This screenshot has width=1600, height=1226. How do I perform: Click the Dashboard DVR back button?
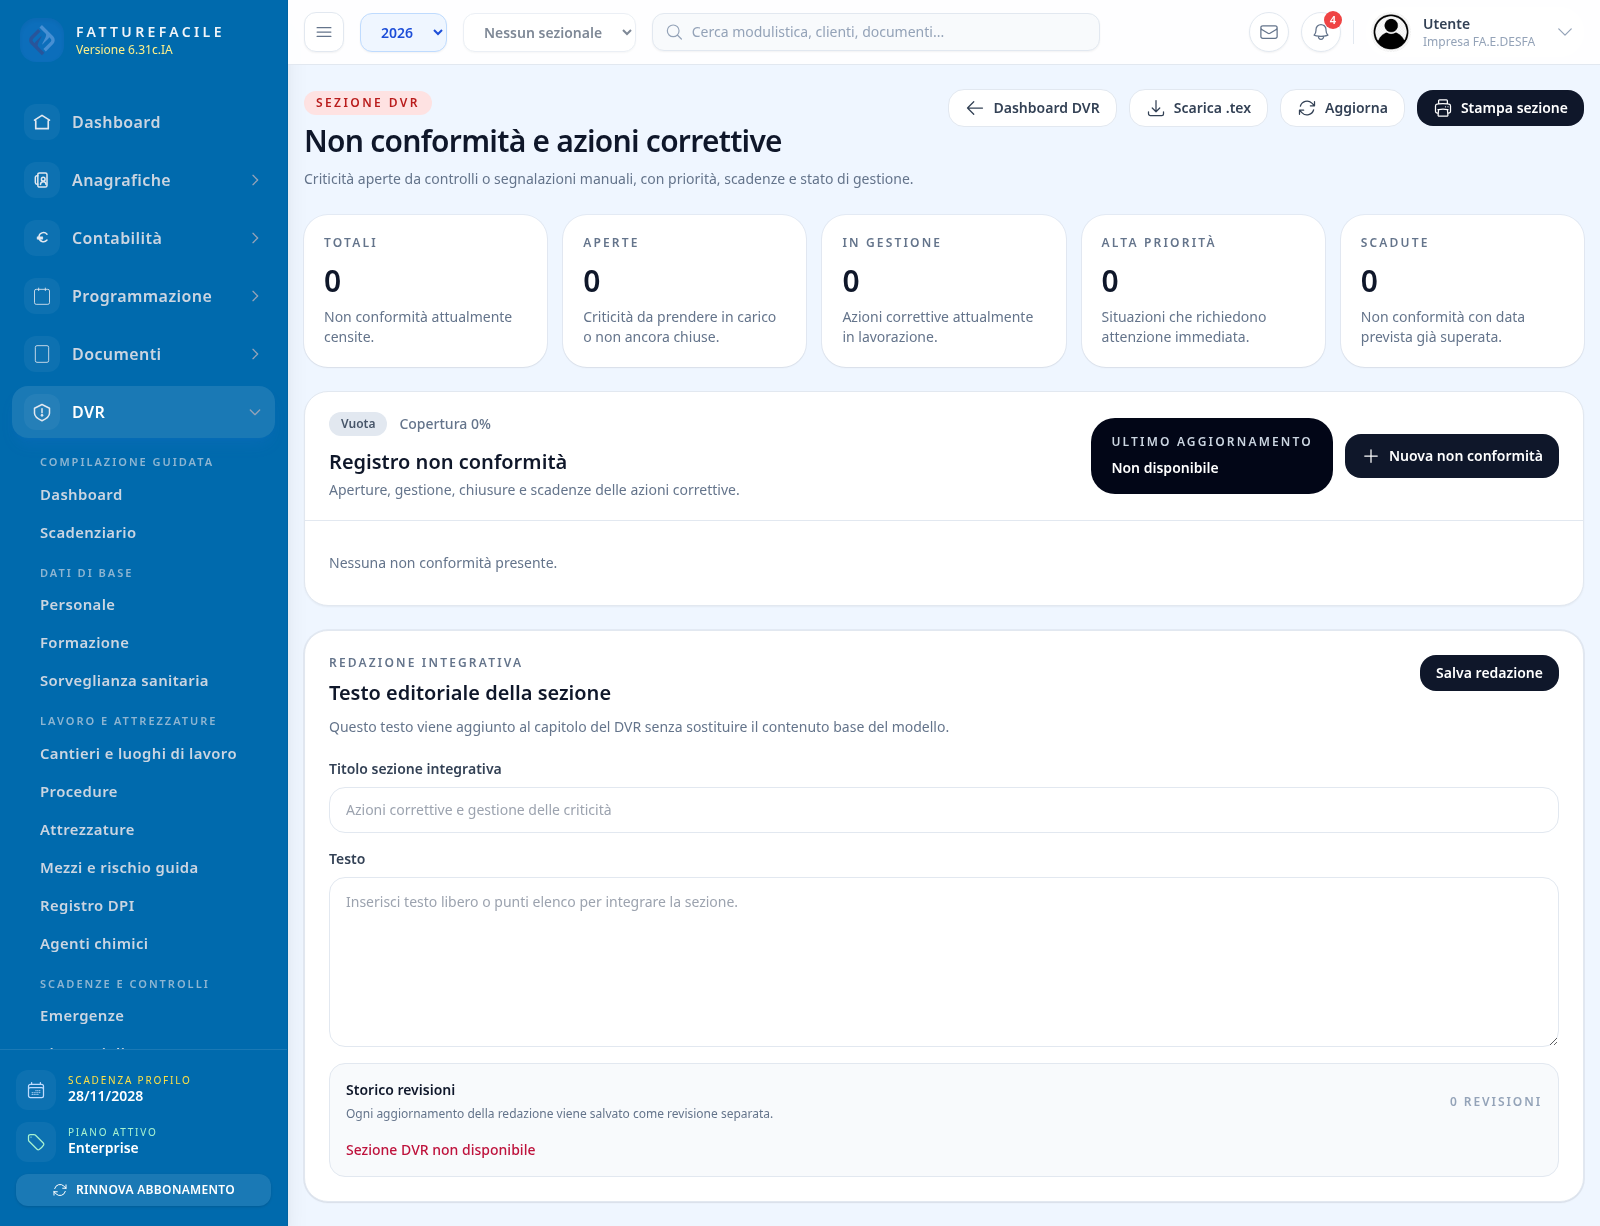pos(1032,108)
